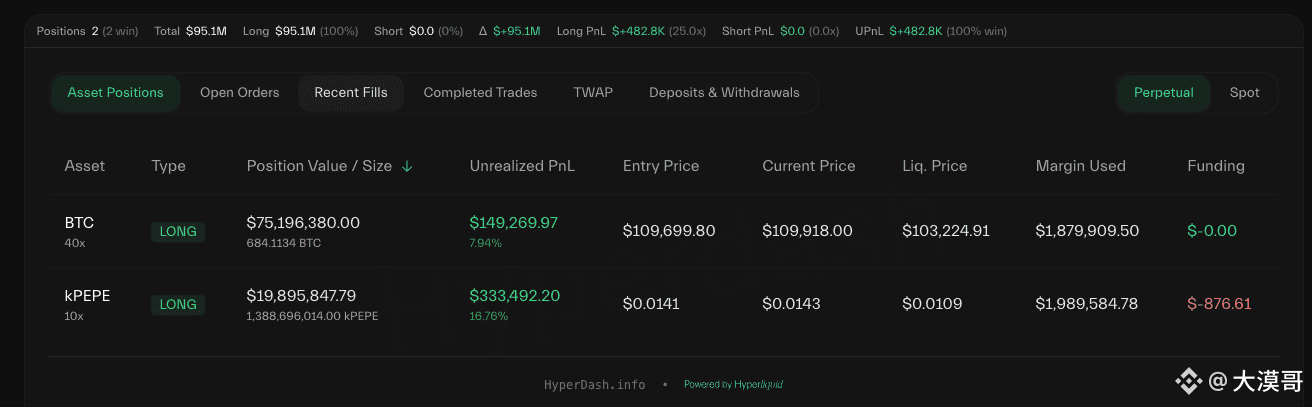Click the Powered by Hyperliquid link
This screenshot has height=407, width=1312.
pyautogui.click(x=733, y=384)
